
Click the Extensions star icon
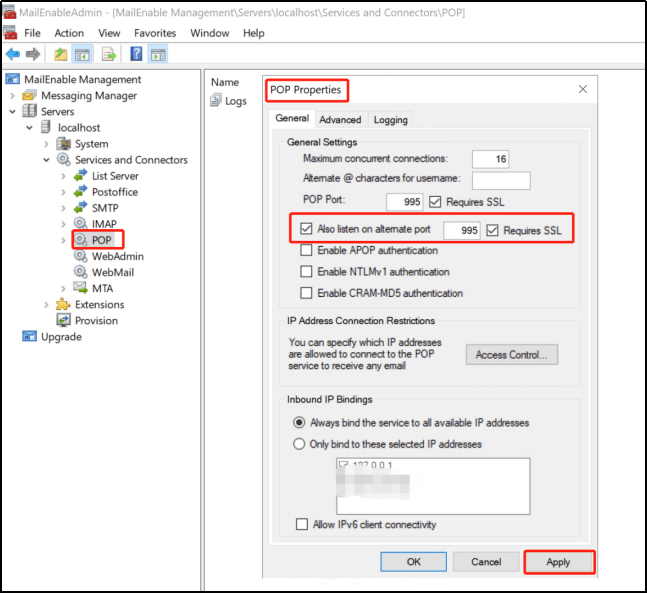click(64, 304)
